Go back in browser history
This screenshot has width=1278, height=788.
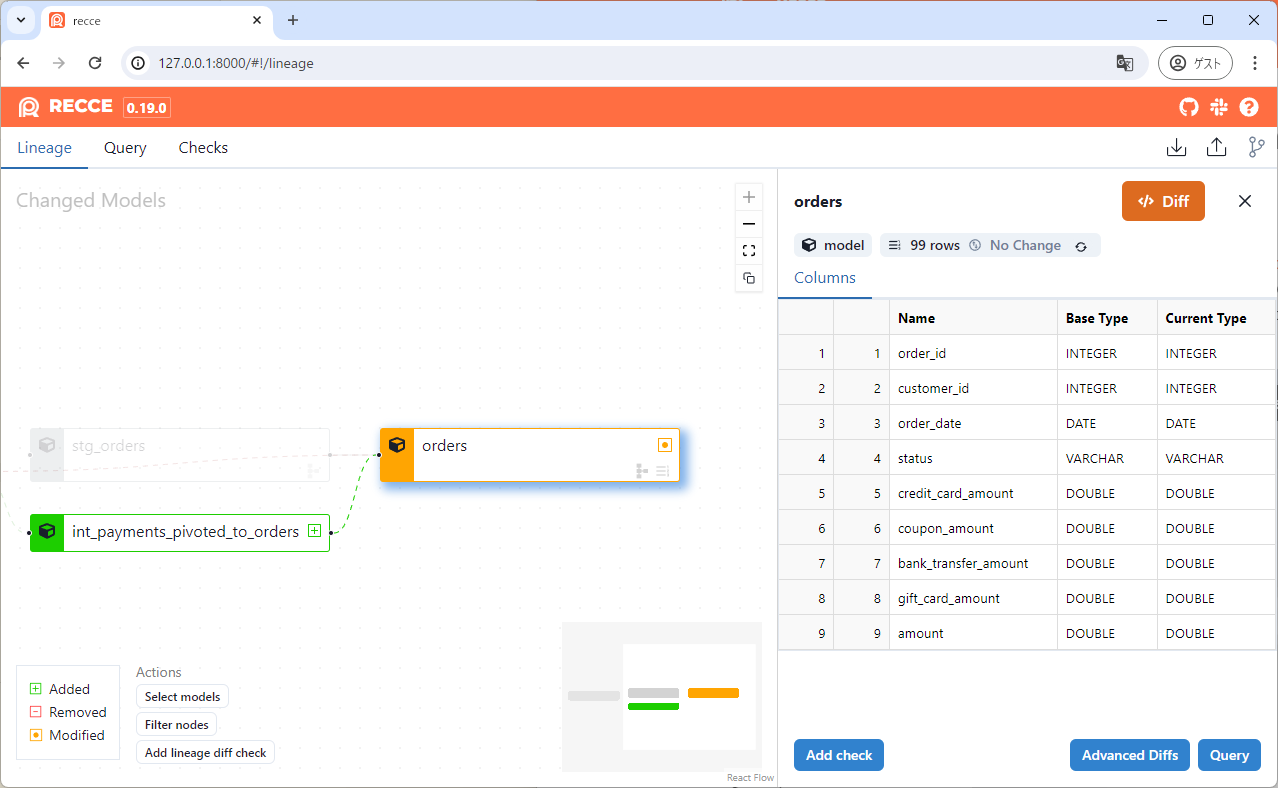point(23,63)
